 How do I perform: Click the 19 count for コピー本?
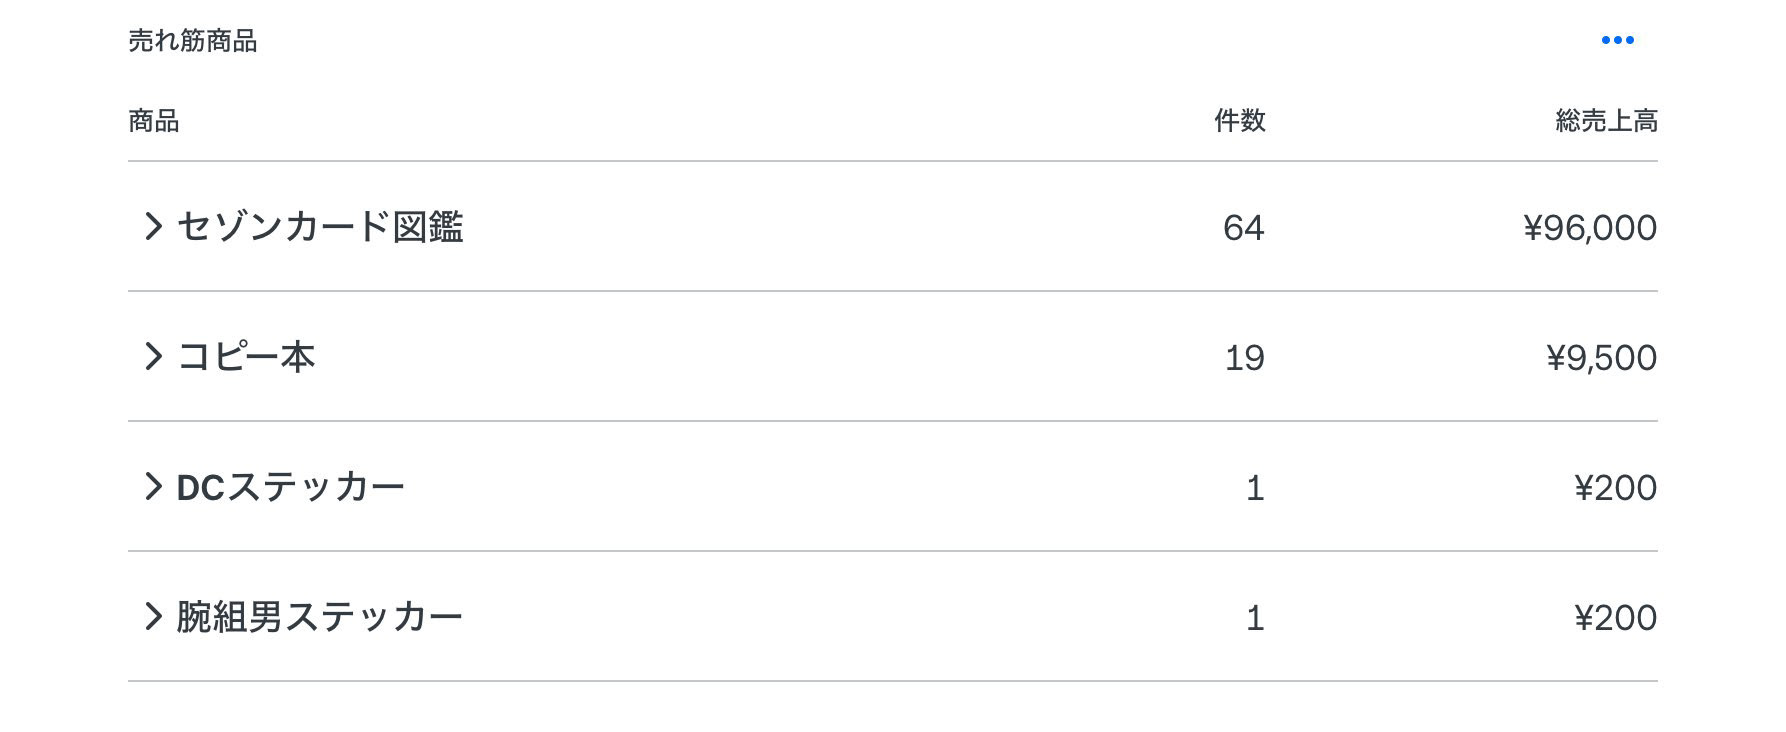(x=1244, y=358)
